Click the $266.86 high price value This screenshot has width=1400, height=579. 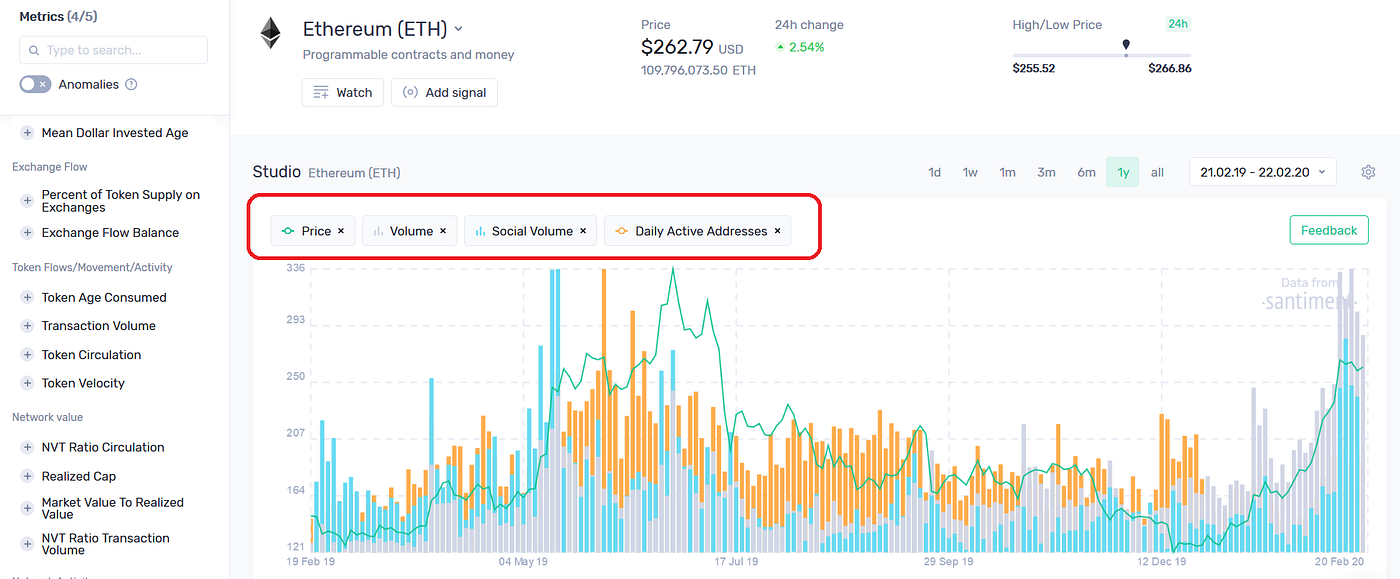(1170, 69)
